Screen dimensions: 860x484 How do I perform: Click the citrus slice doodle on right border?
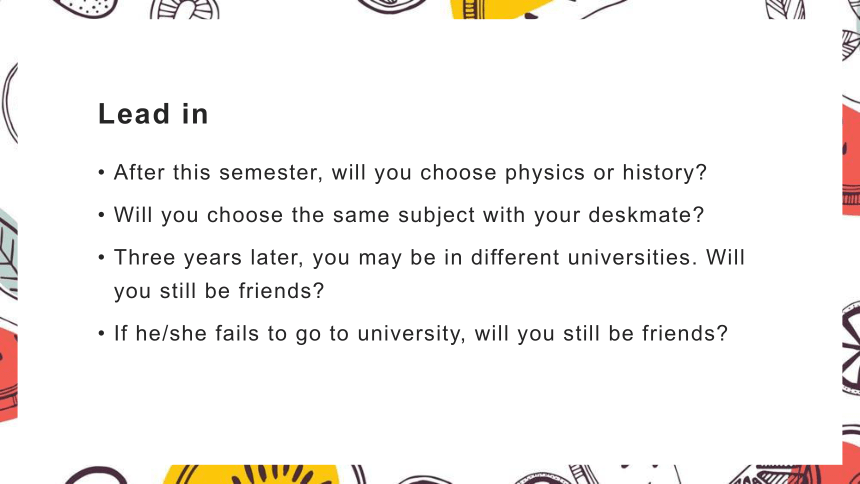coord(851,348)
